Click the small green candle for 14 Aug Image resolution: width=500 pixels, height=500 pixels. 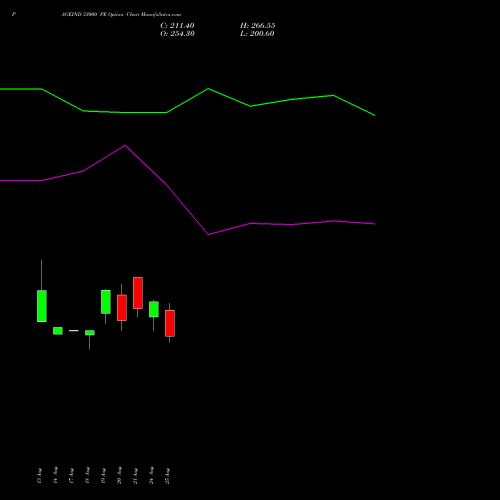58,331
